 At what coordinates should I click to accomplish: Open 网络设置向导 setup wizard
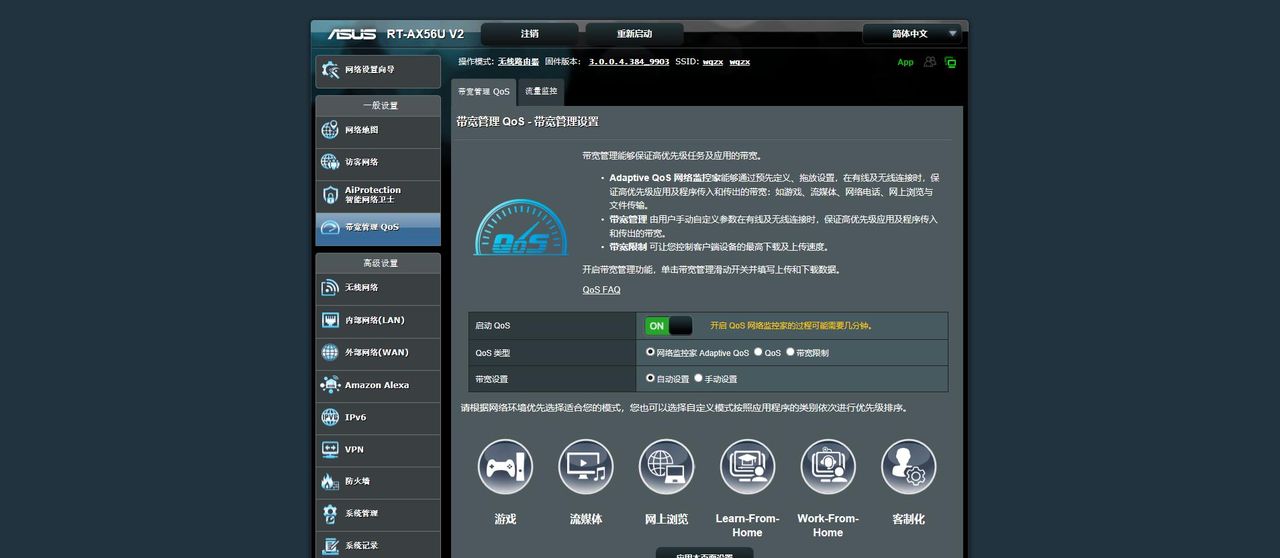(378, 71)
